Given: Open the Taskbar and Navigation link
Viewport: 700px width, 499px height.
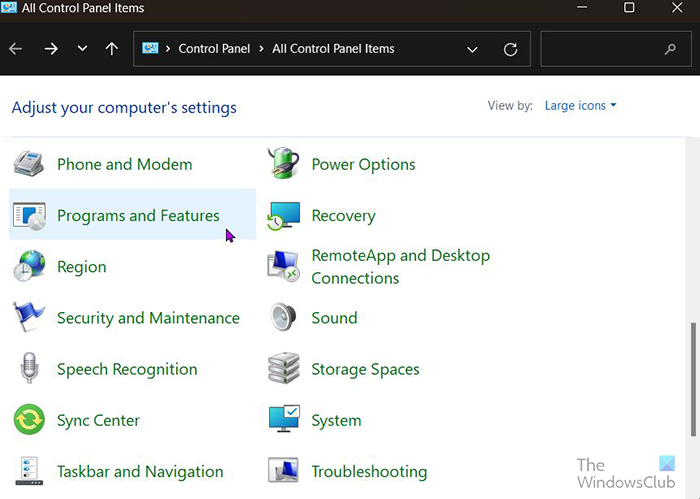Looking at the screenshot, I should coord(139,471).
